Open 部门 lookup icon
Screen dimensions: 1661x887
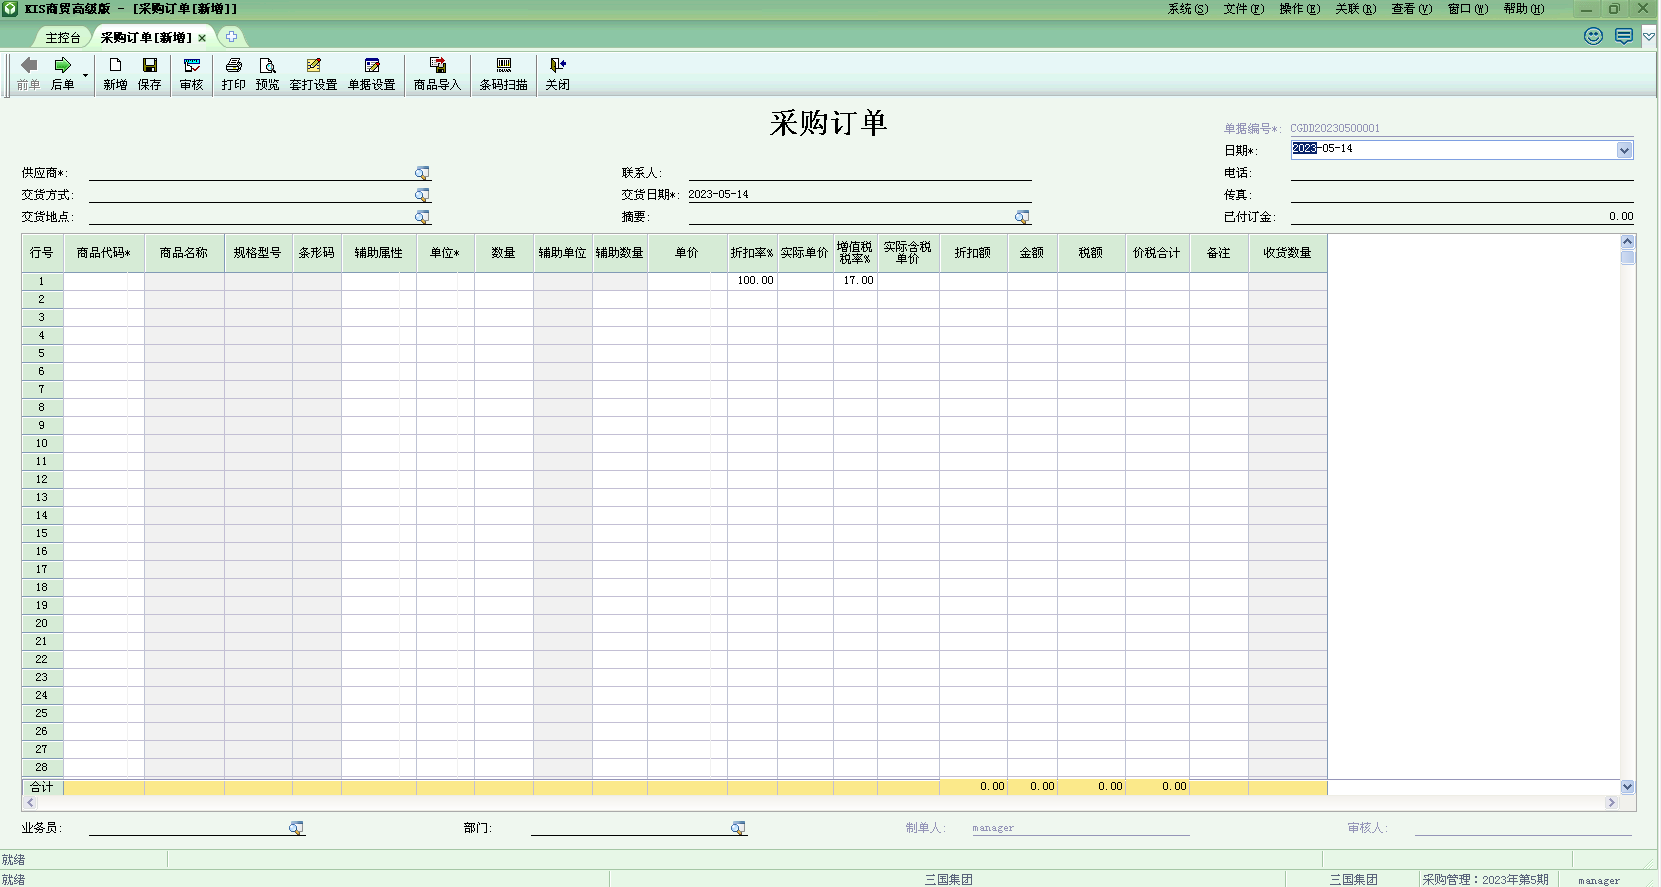click(738, 828)
